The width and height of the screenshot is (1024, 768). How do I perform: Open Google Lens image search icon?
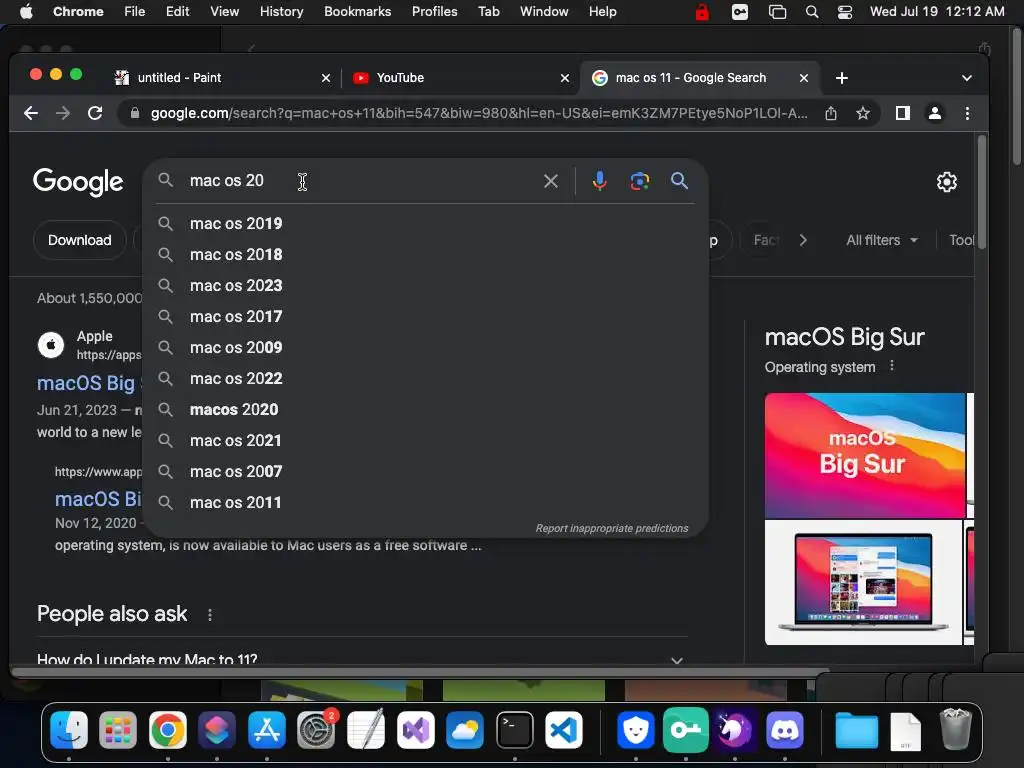click(639, 181)
